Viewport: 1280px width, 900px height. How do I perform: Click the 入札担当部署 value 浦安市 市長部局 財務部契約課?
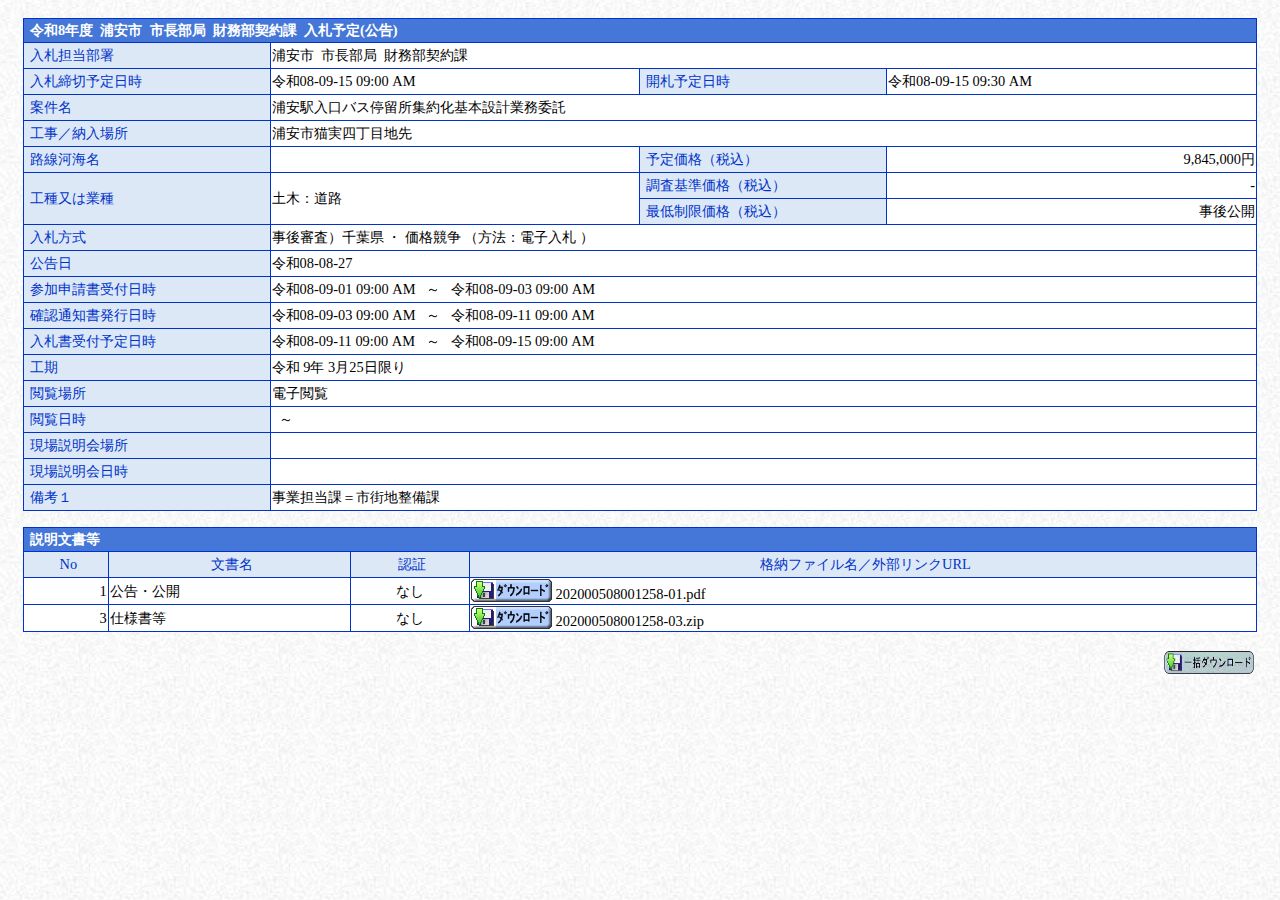370,55
